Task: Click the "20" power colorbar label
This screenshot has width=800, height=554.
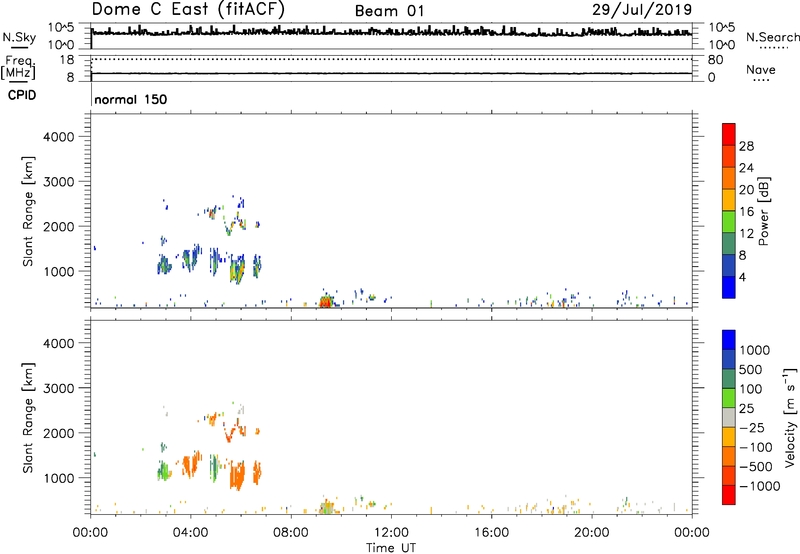Action: [746, 190]
